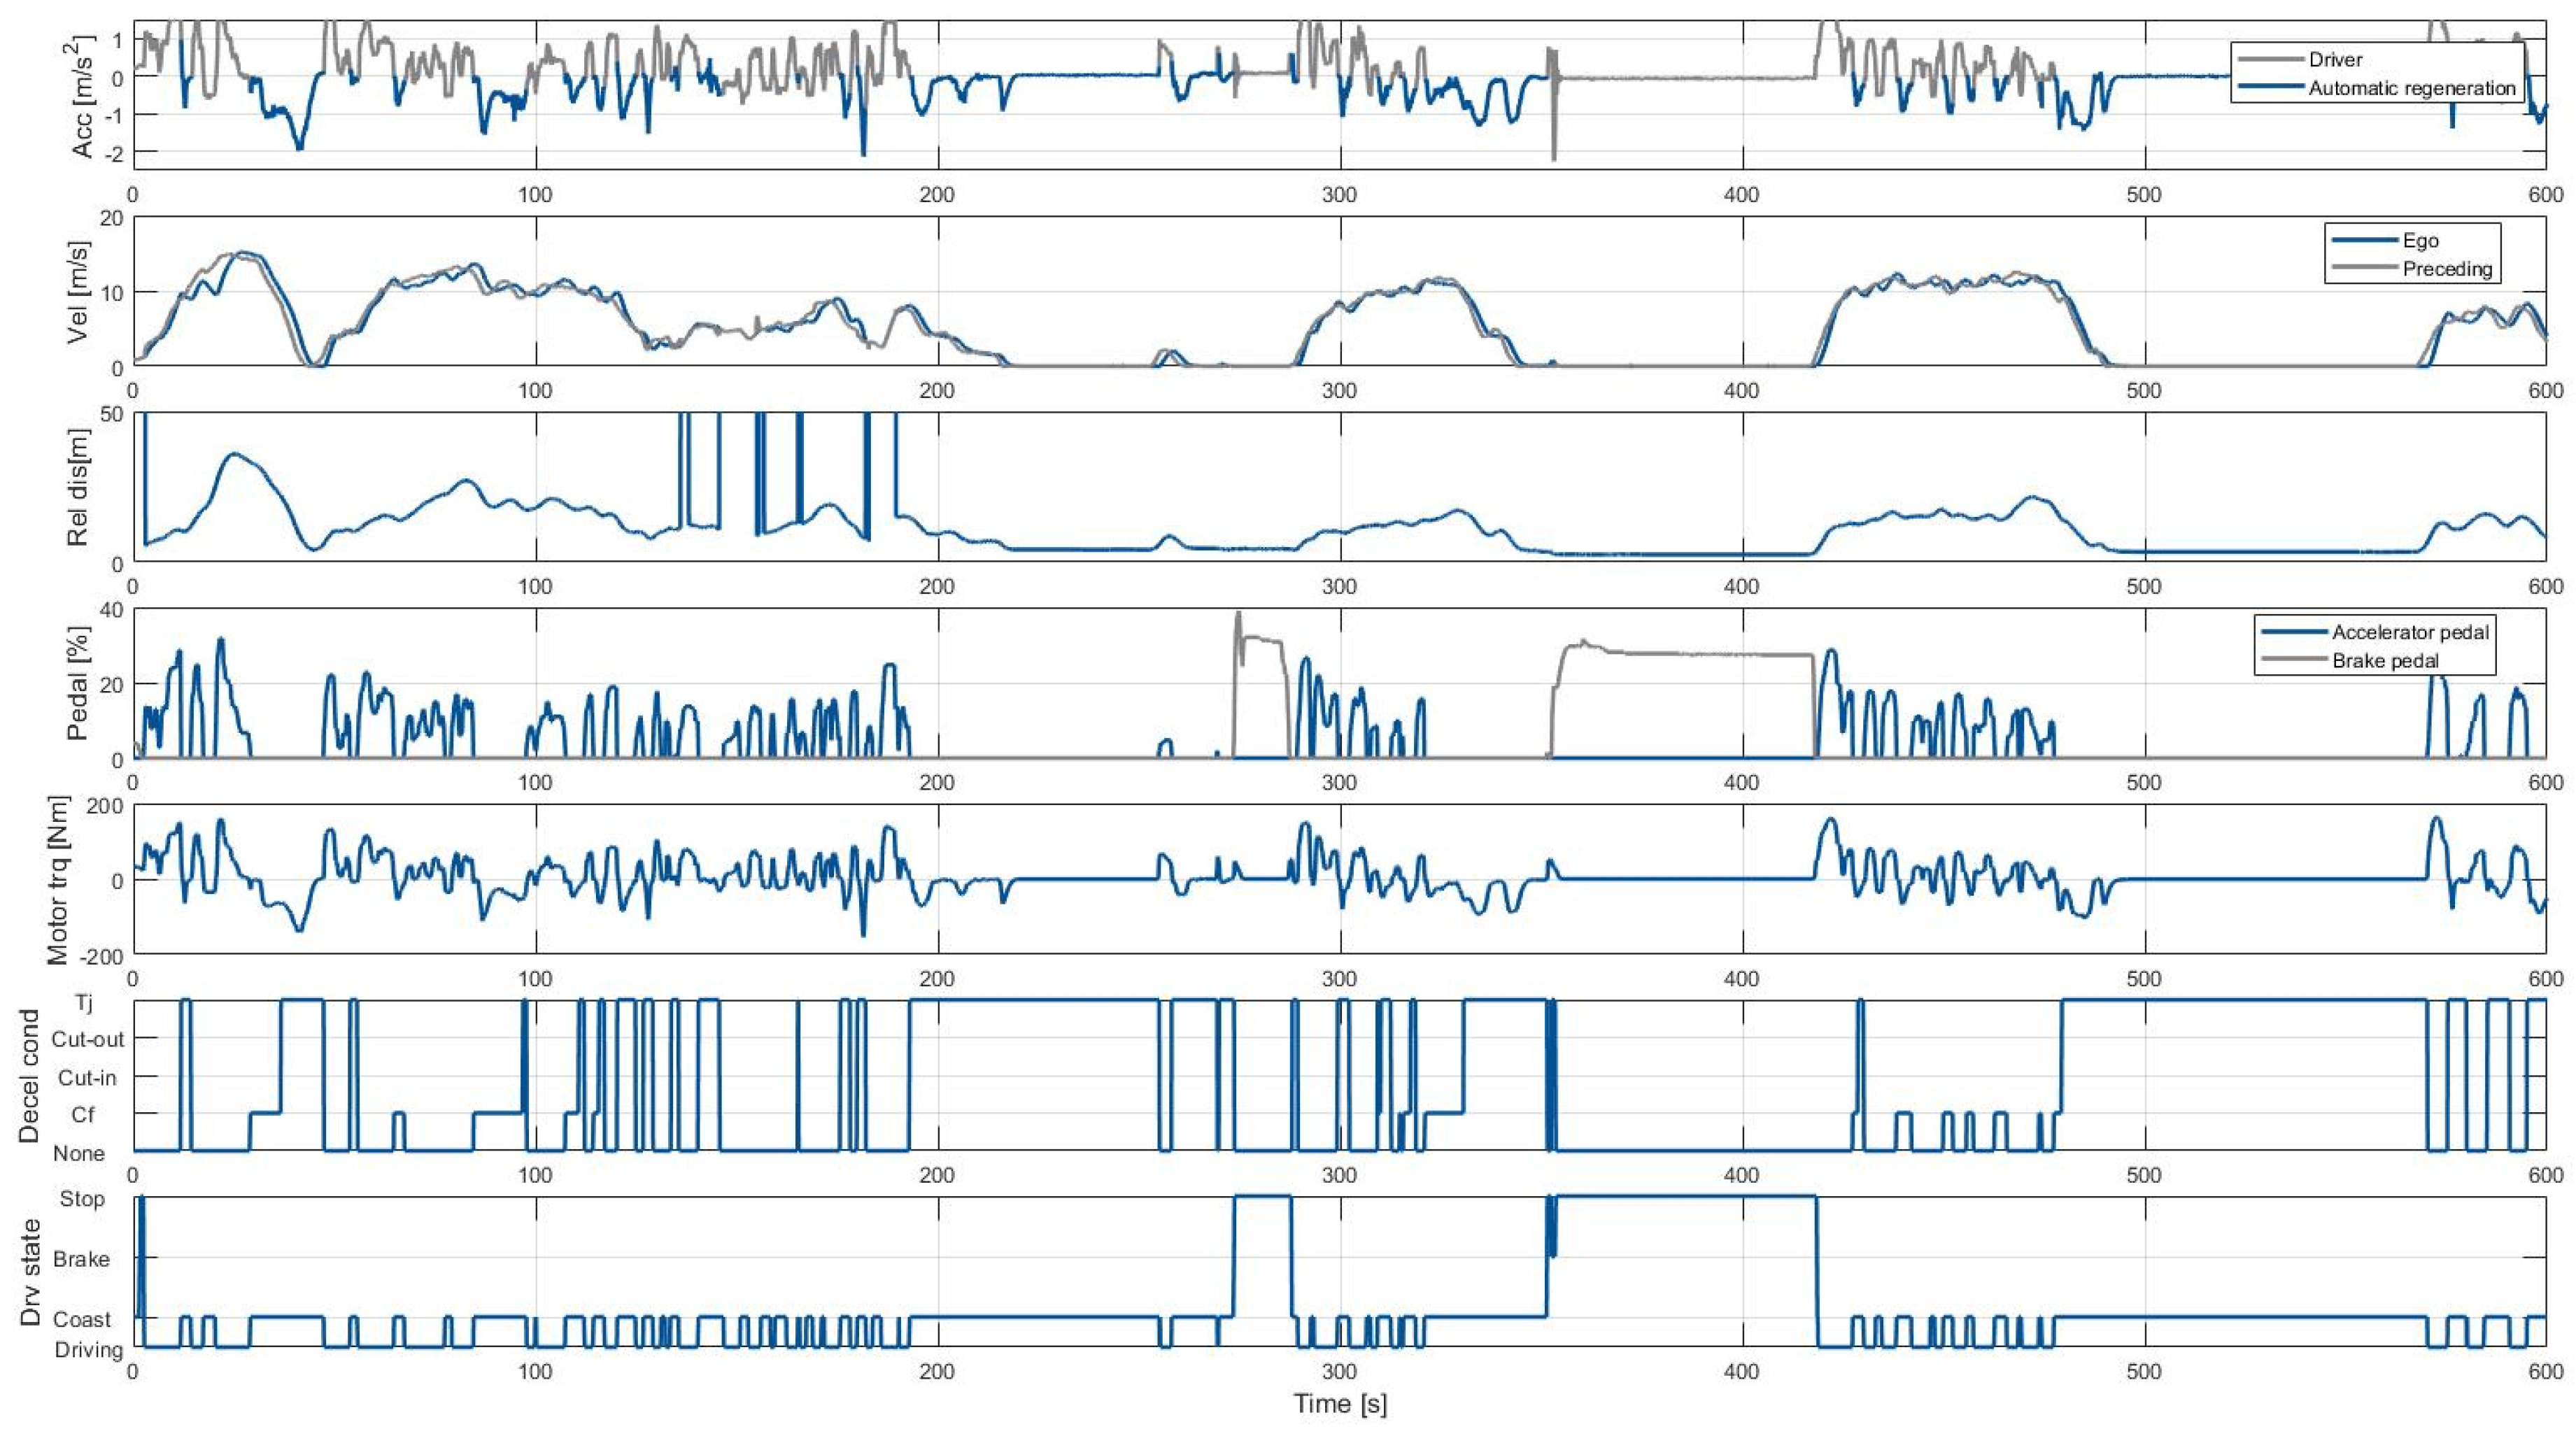Click the Cut-out tick label
The image size is (2576, 1436).
tap(88, 1039)
